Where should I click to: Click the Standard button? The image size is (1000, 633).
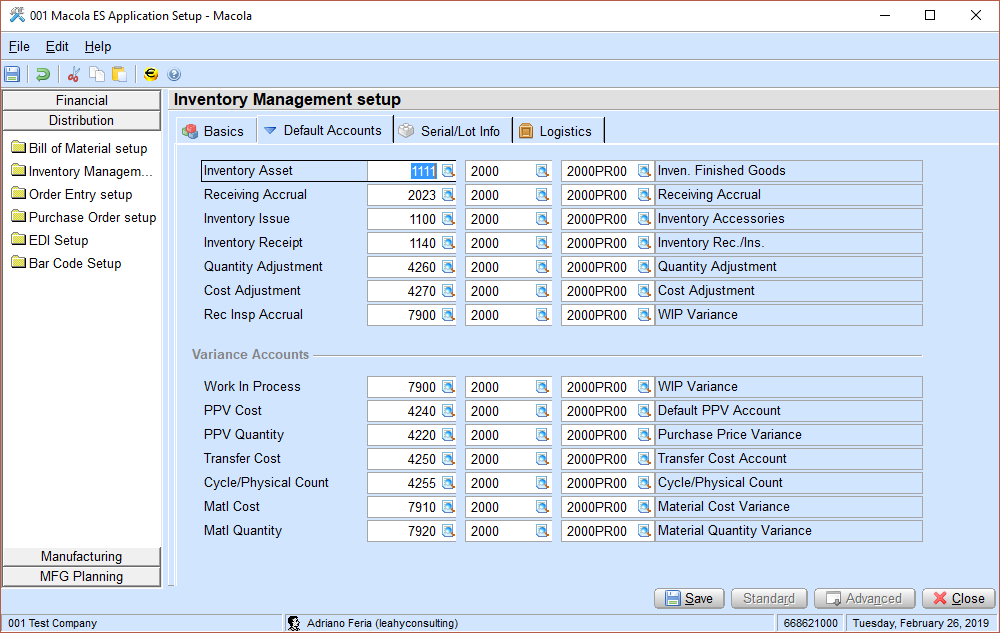pyautogui.click(x=769, y=599)
